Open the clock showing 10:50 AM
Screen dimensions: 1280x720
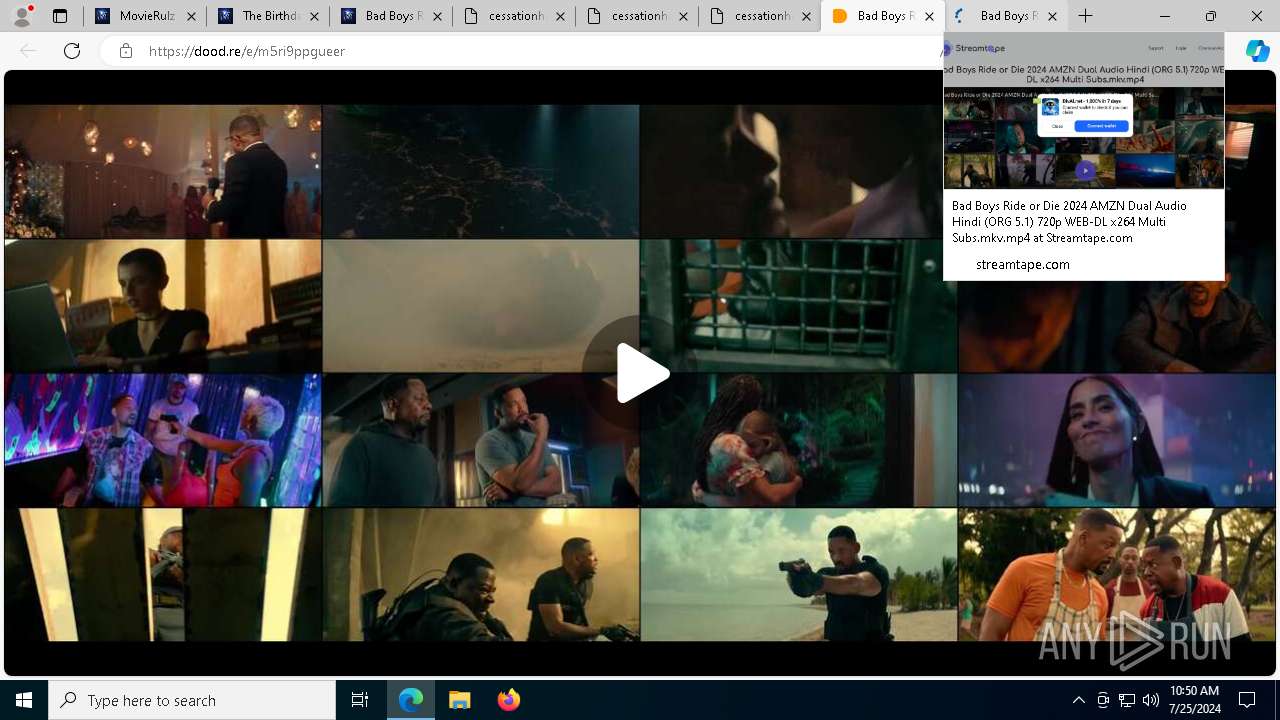pos(1195,700)
